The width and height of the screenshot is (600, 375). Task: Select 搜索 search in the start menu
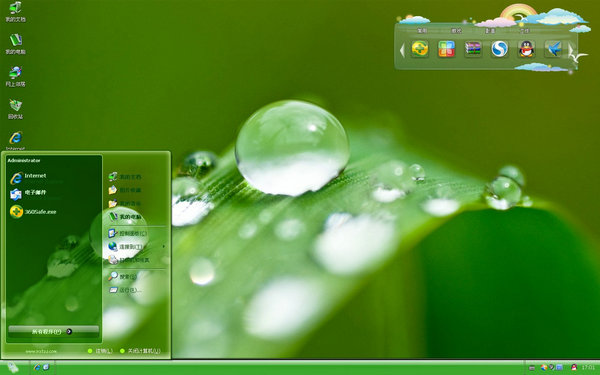point(122,276)
